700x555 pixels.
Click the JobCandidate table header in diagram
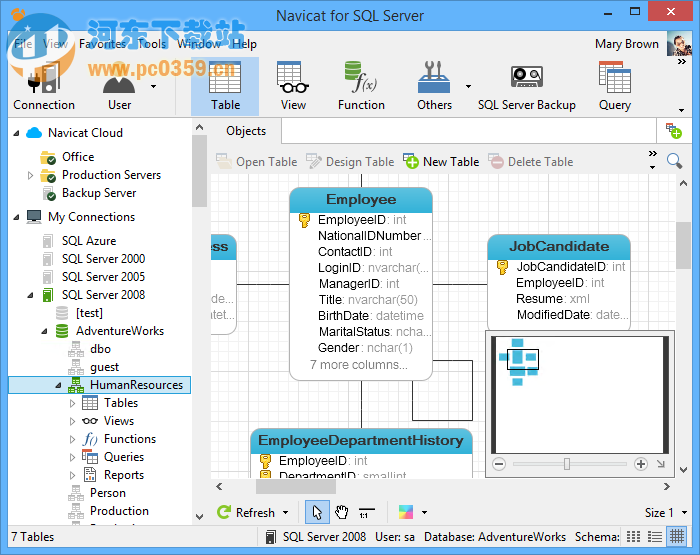(559, 246)
